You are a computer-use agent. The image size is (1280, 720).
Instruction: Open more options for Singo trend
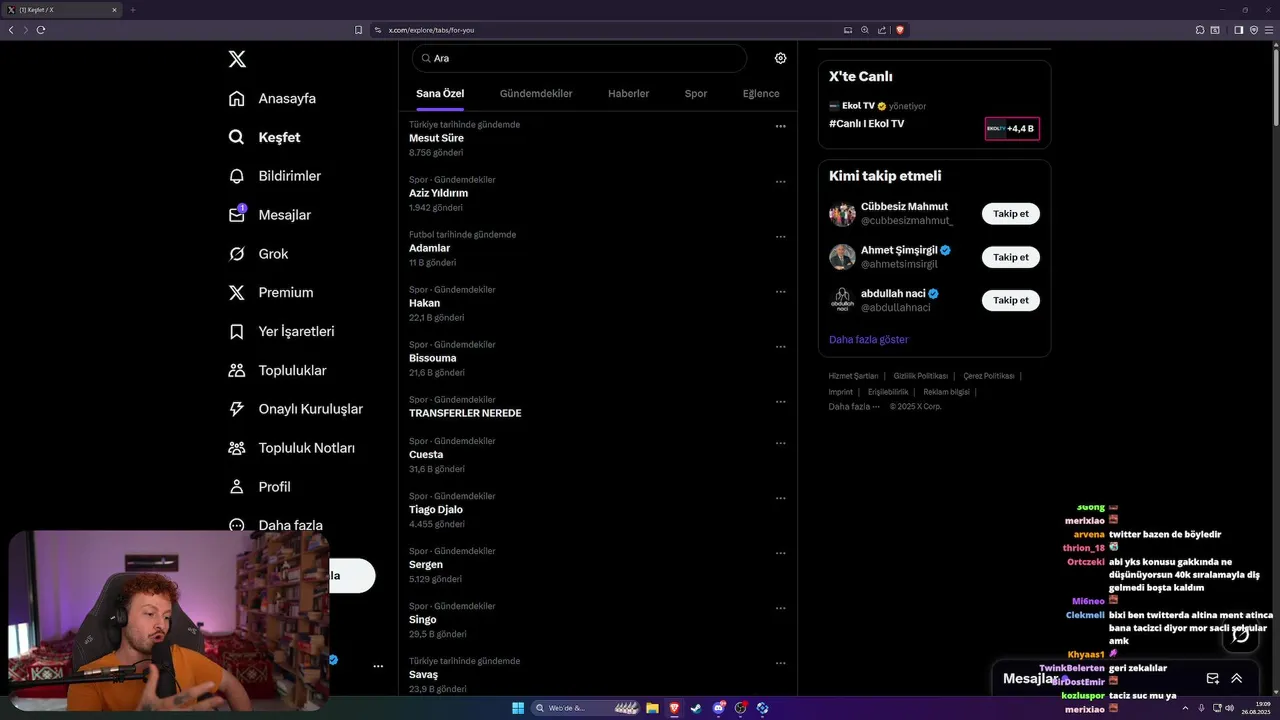(780, 608)
